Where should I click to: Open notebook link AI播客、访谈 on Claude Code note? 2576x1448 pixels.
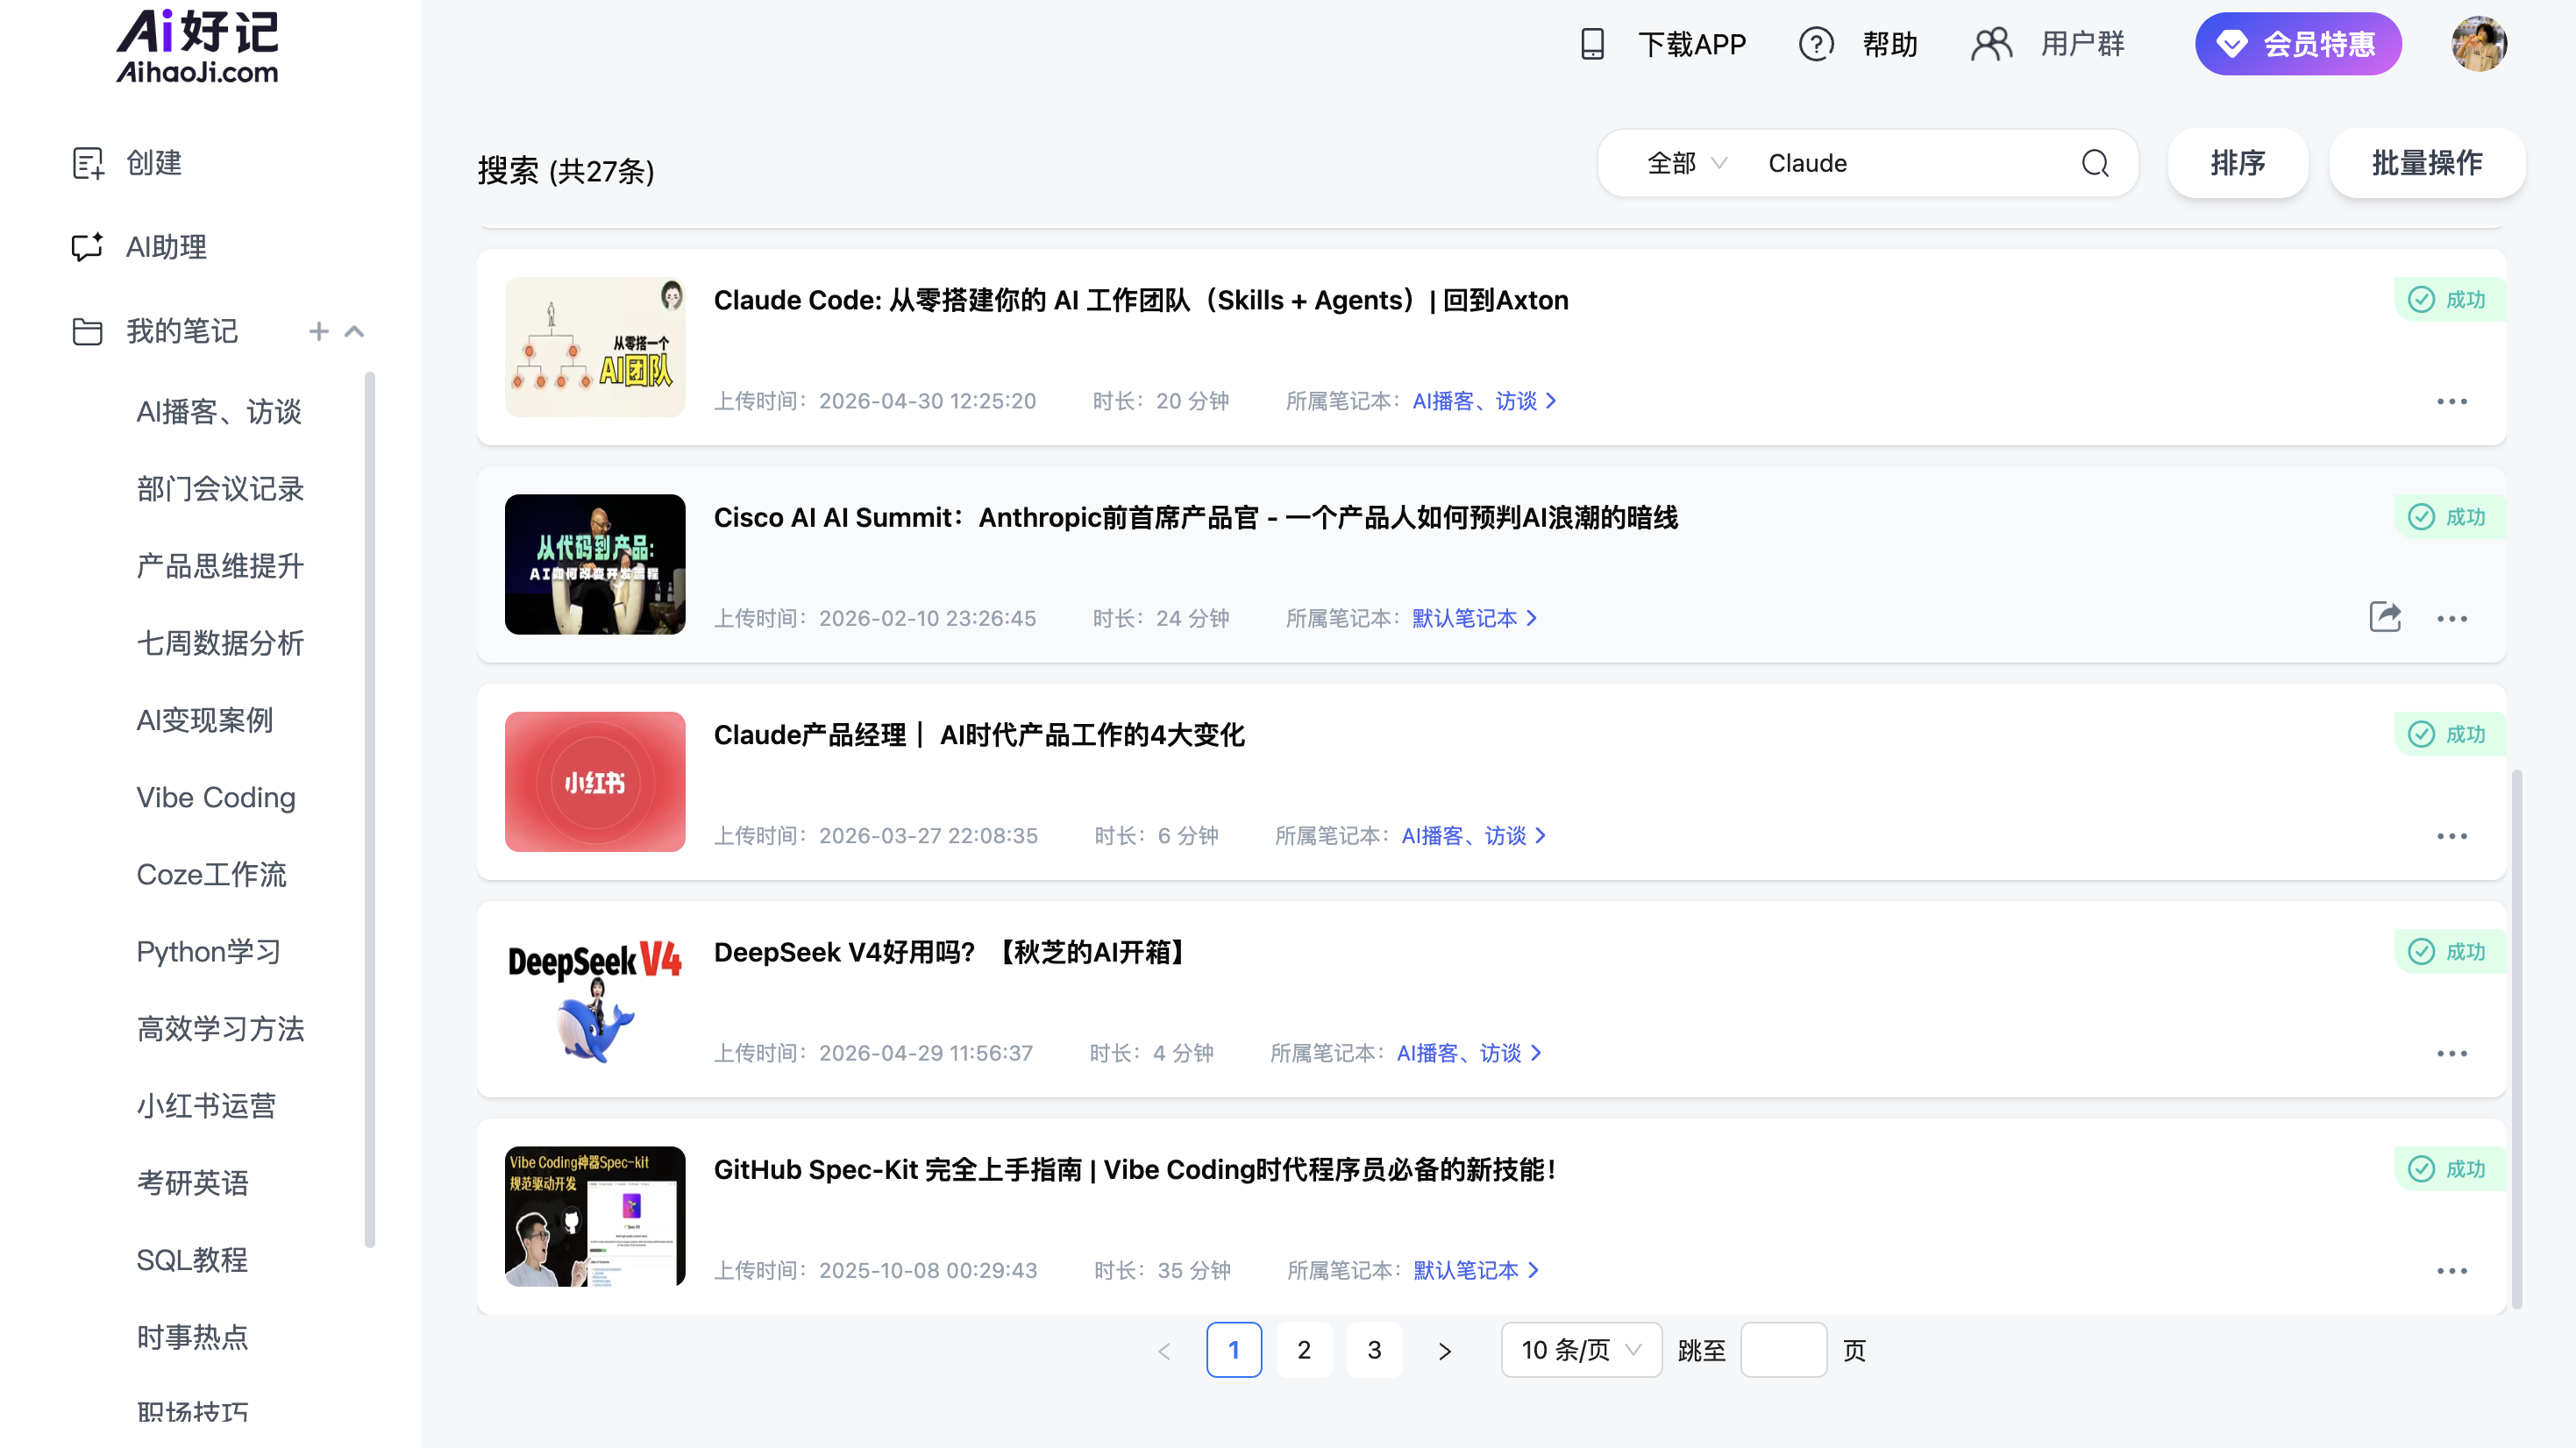coord(1484,401)
